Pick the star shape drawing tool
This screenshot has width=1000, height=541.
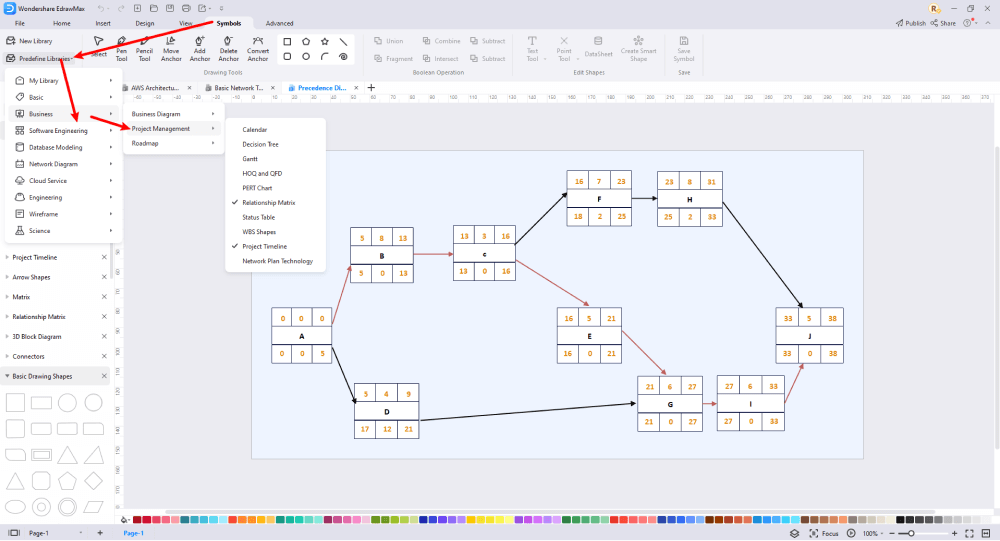(325, 41)
